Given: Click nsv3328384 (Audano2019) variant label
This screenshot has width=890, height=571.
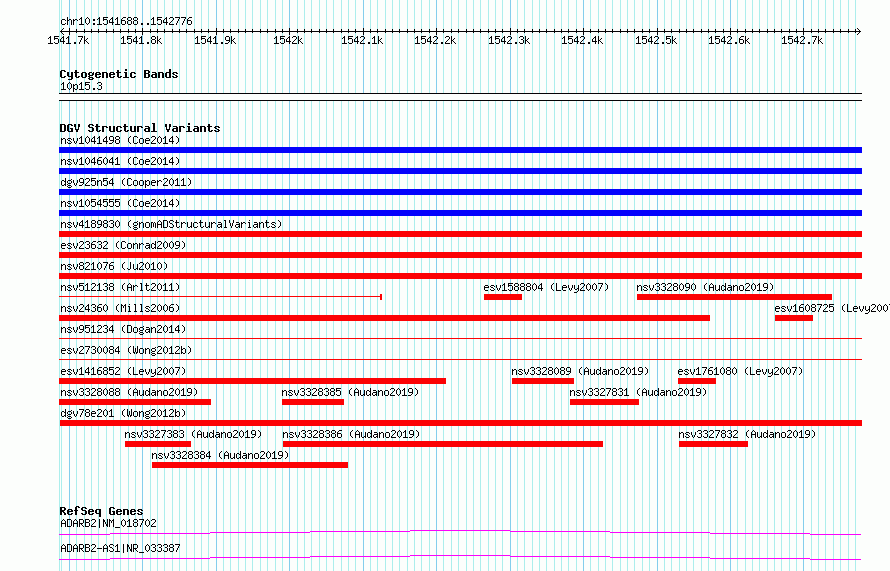Looking at the screenshot, I should click(x=220, y=455).
